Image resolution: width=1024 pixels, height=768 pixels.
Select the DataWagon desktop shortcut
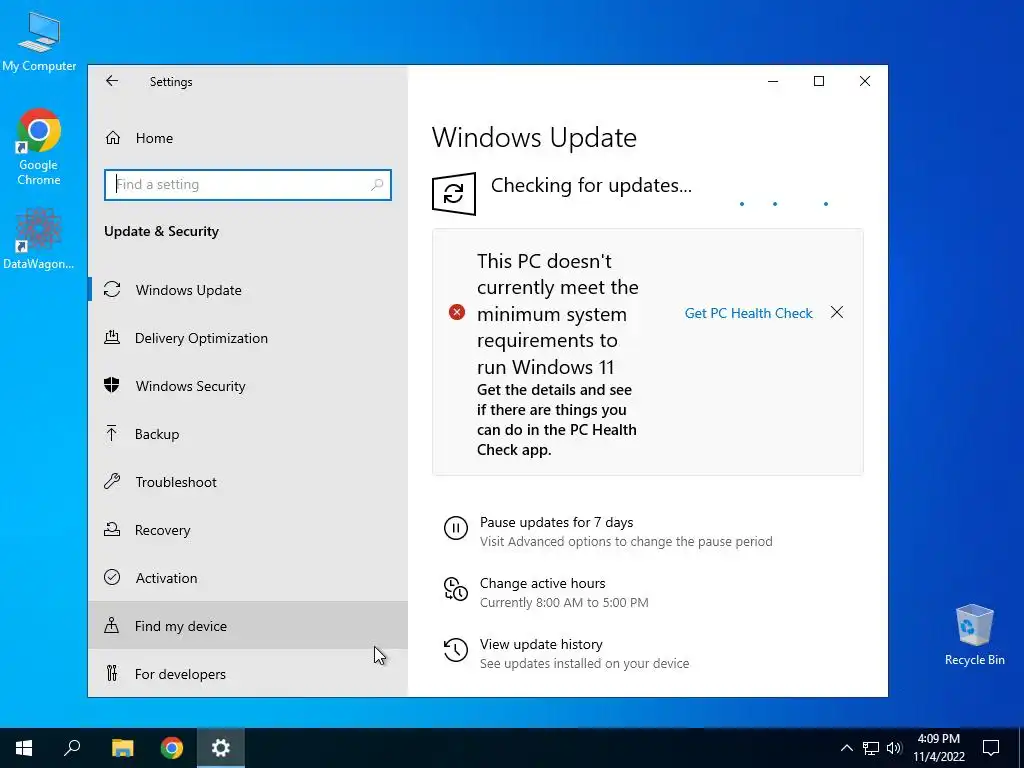point(39,239)
